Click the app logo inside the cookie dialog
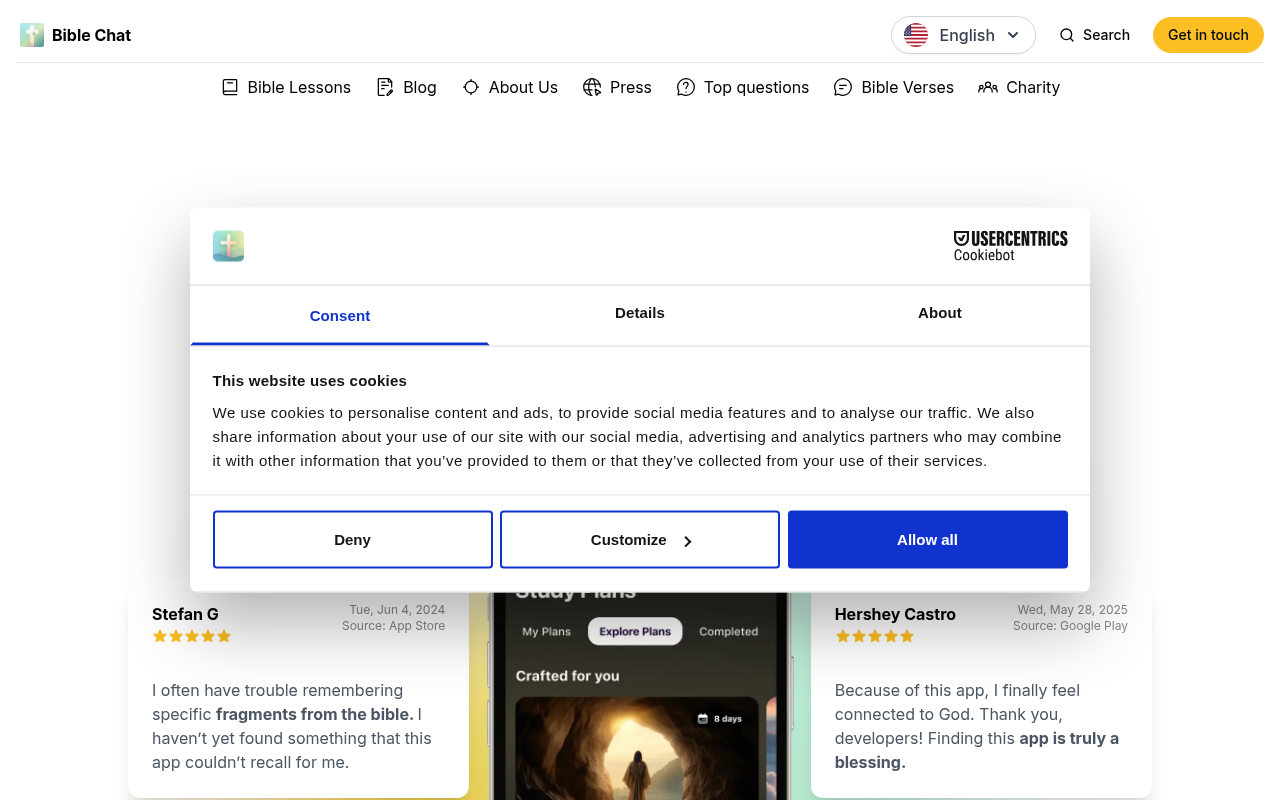This screenshot has height=800, width=1280. click(x=228, y=246)
